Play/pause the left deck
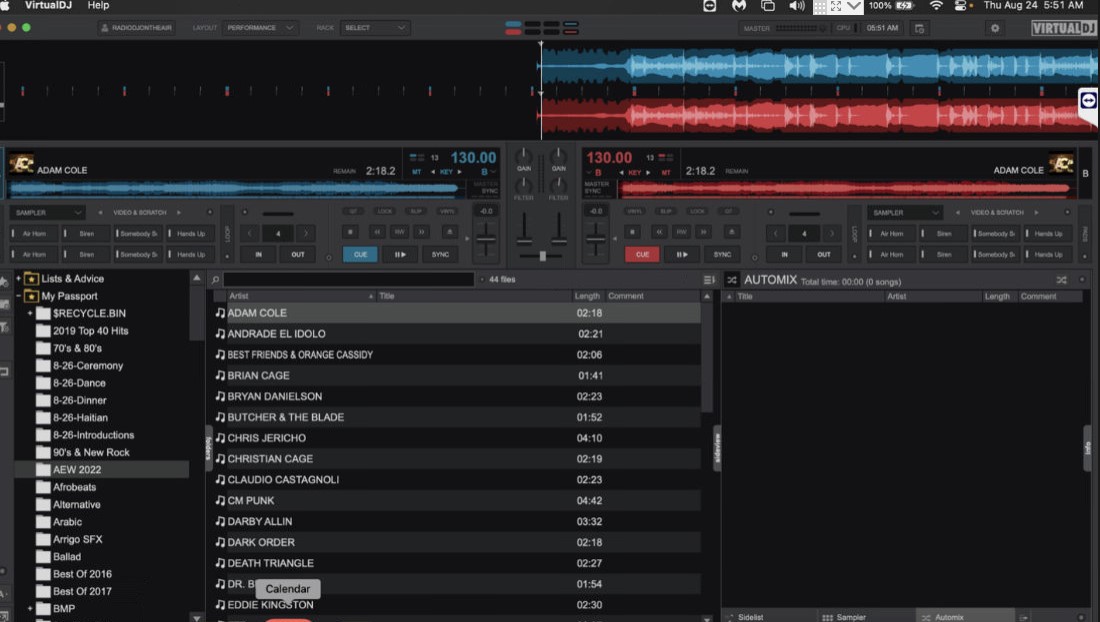Viewport: 1100px width, 622px height. tap(400, 255)
